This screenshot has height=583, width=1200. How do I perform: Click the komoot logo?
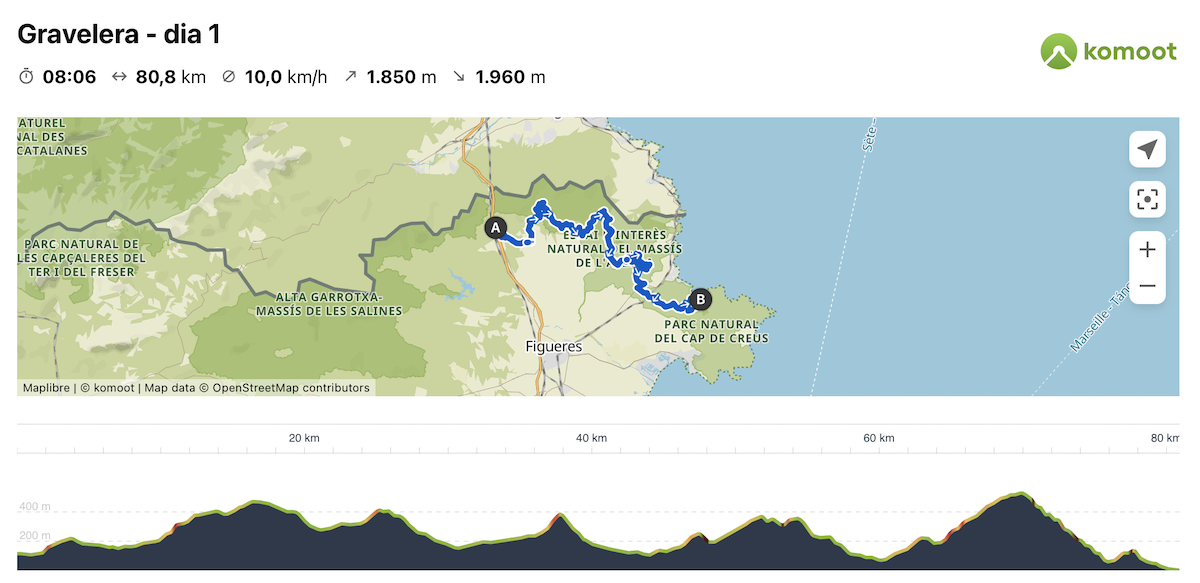(x=1108, y=51)
